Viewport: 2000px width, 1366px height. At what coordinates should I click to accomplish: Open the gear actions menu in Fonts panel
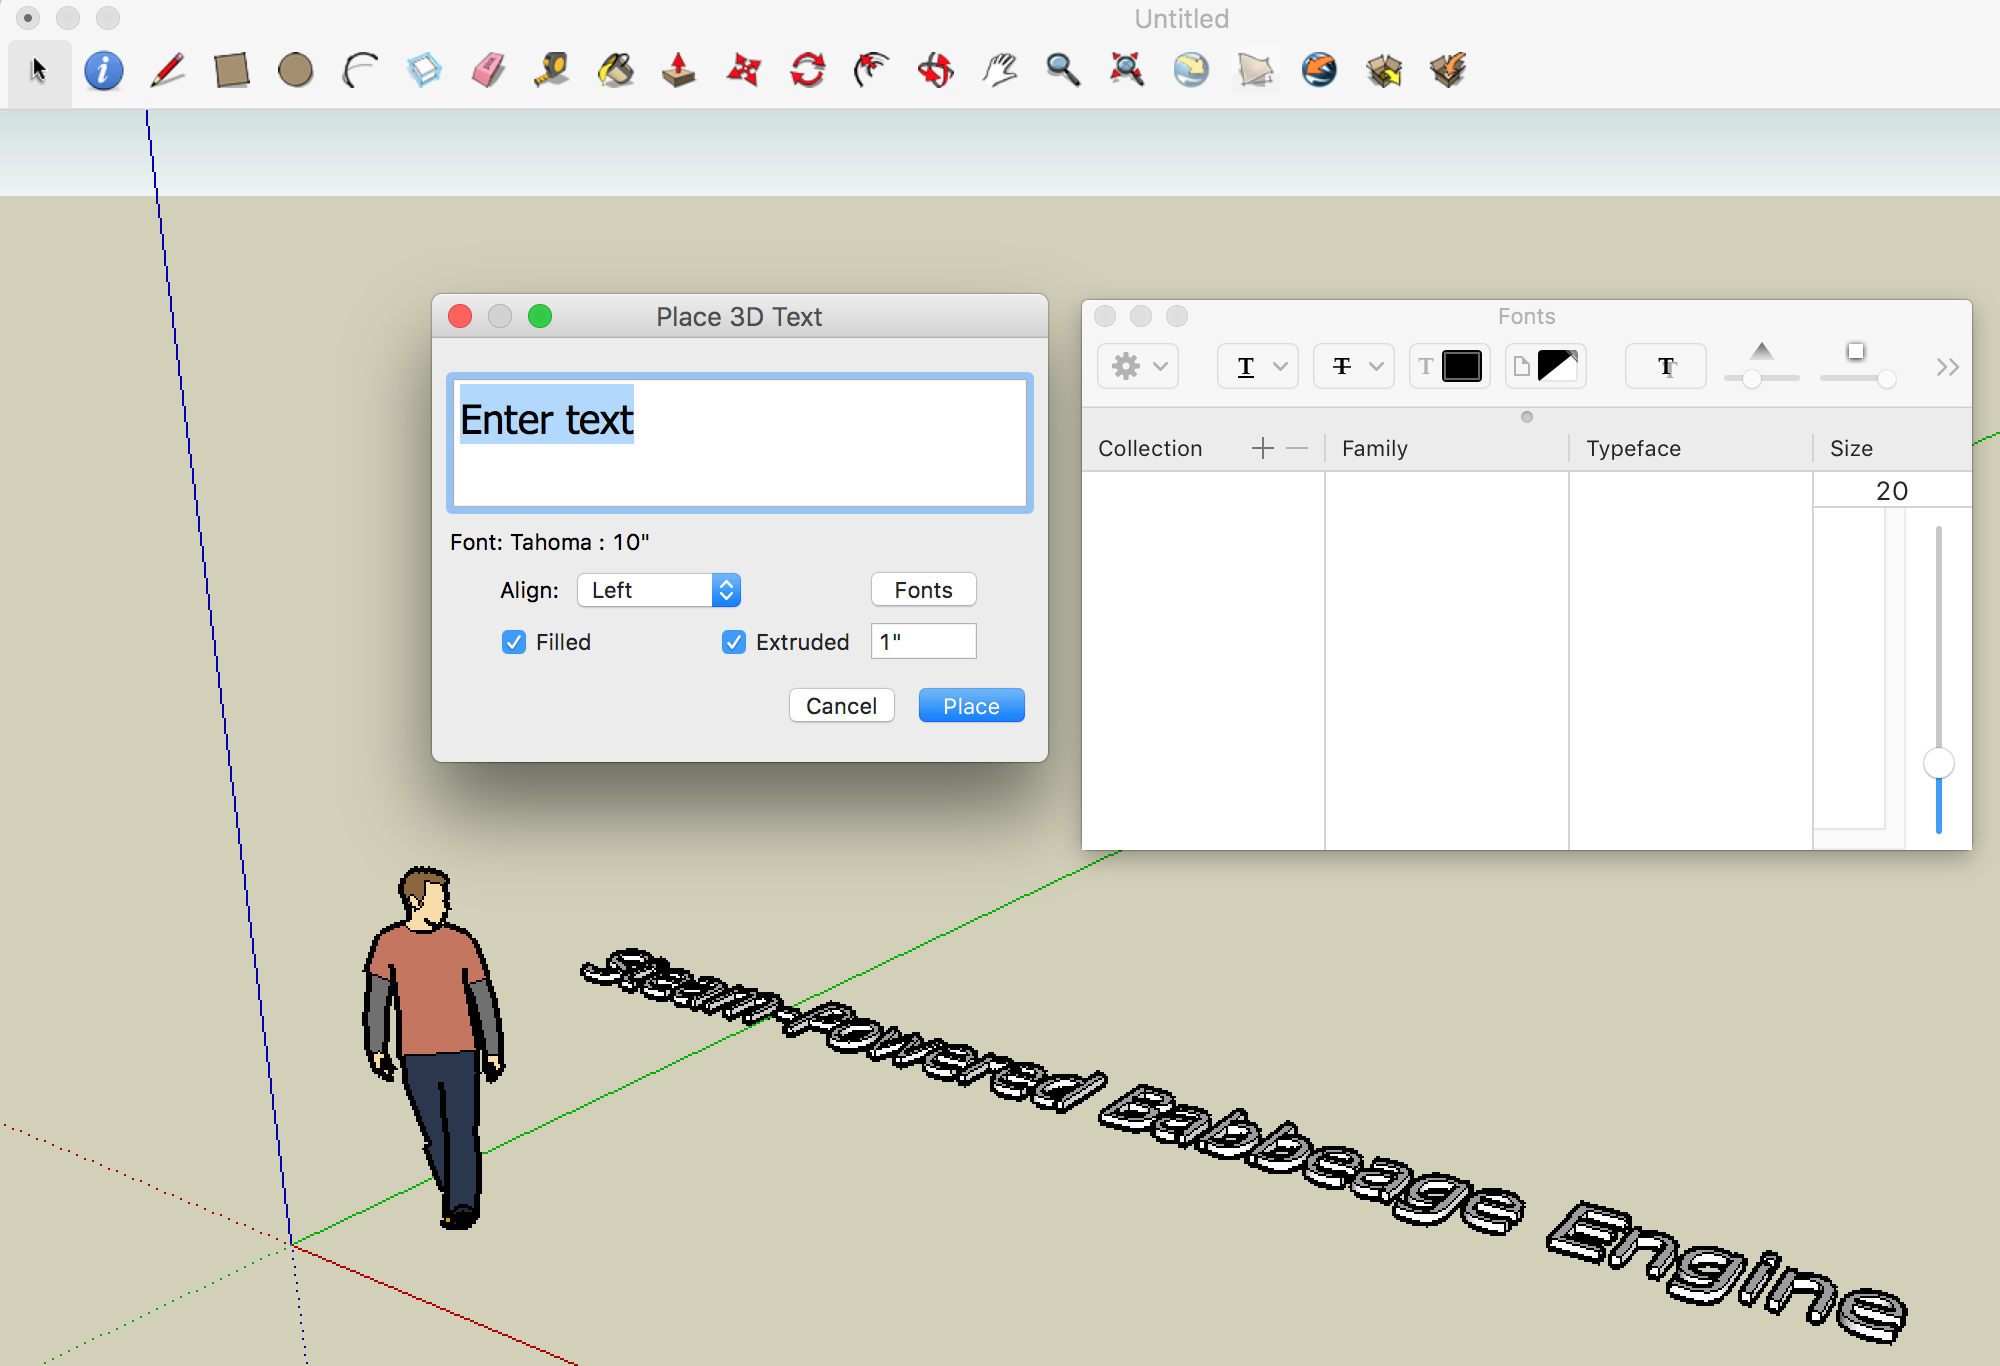click(x=1137, y=366)
